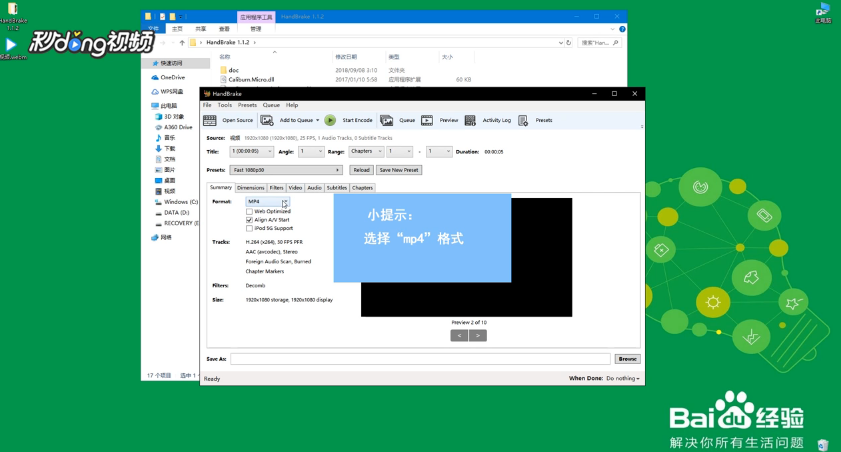Open the Explorer address bar history dropdown

[x=561, y=42]
